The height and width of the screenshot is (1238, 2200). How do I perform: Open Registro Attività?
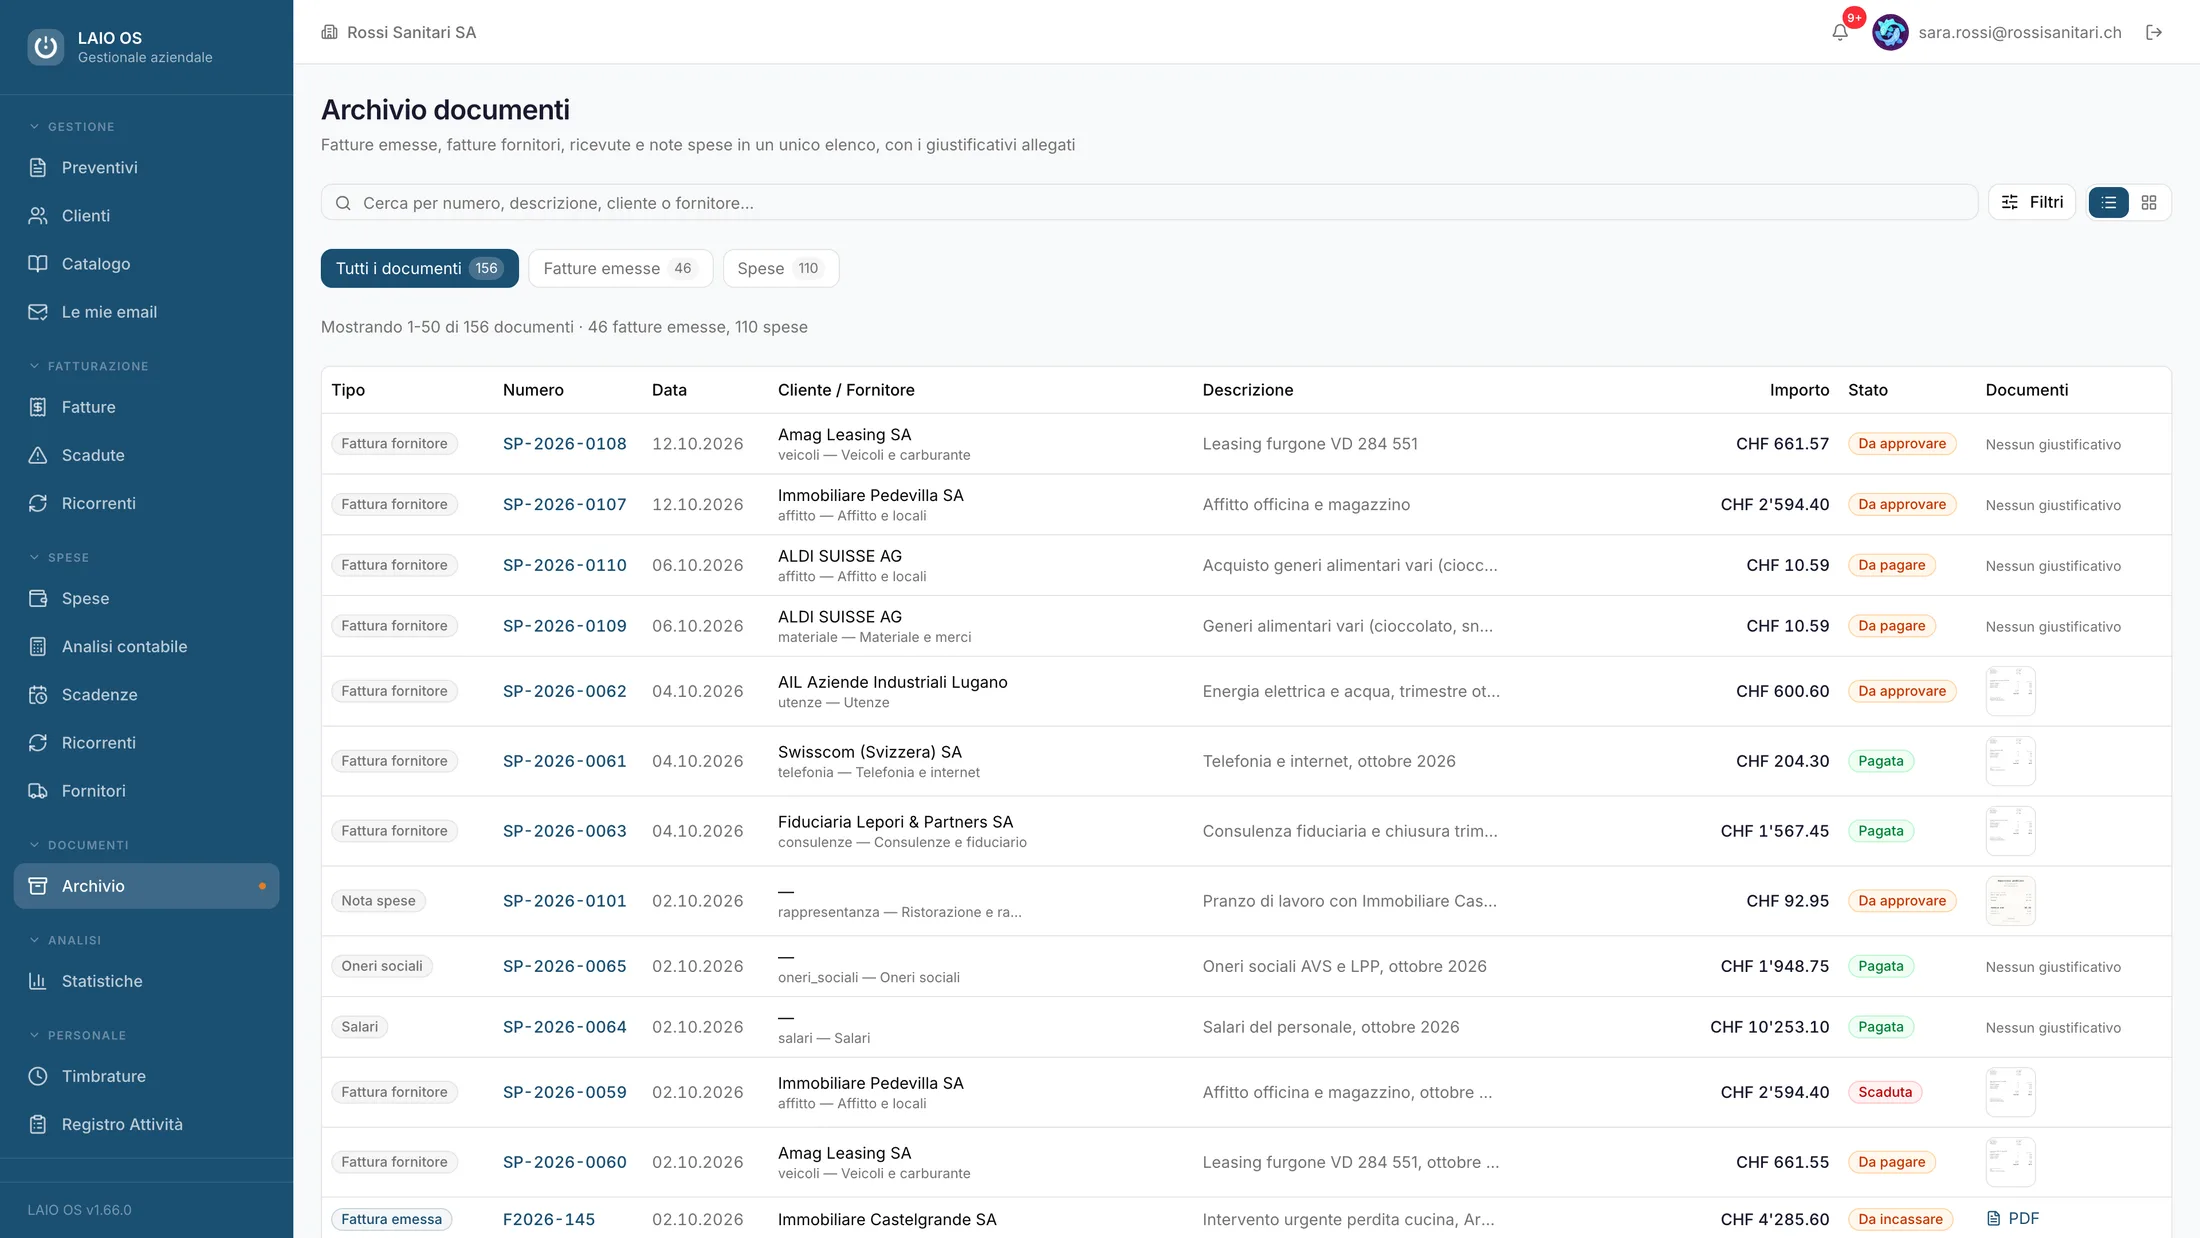coord(146,1124)
